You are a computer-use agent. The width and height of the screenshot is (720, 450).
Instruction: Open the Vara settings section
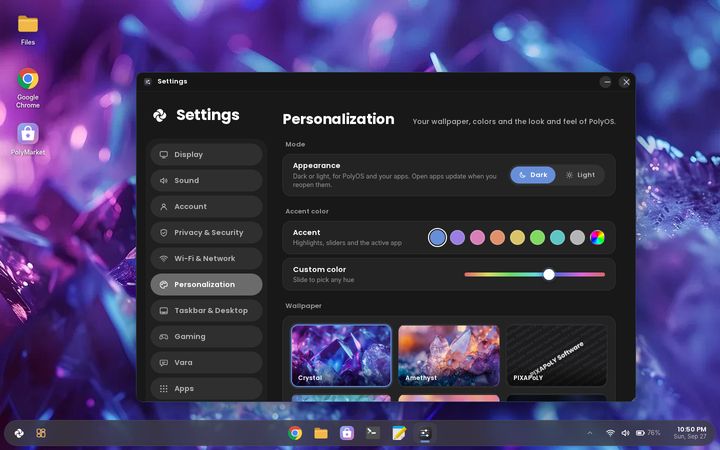tap(206, 363)
